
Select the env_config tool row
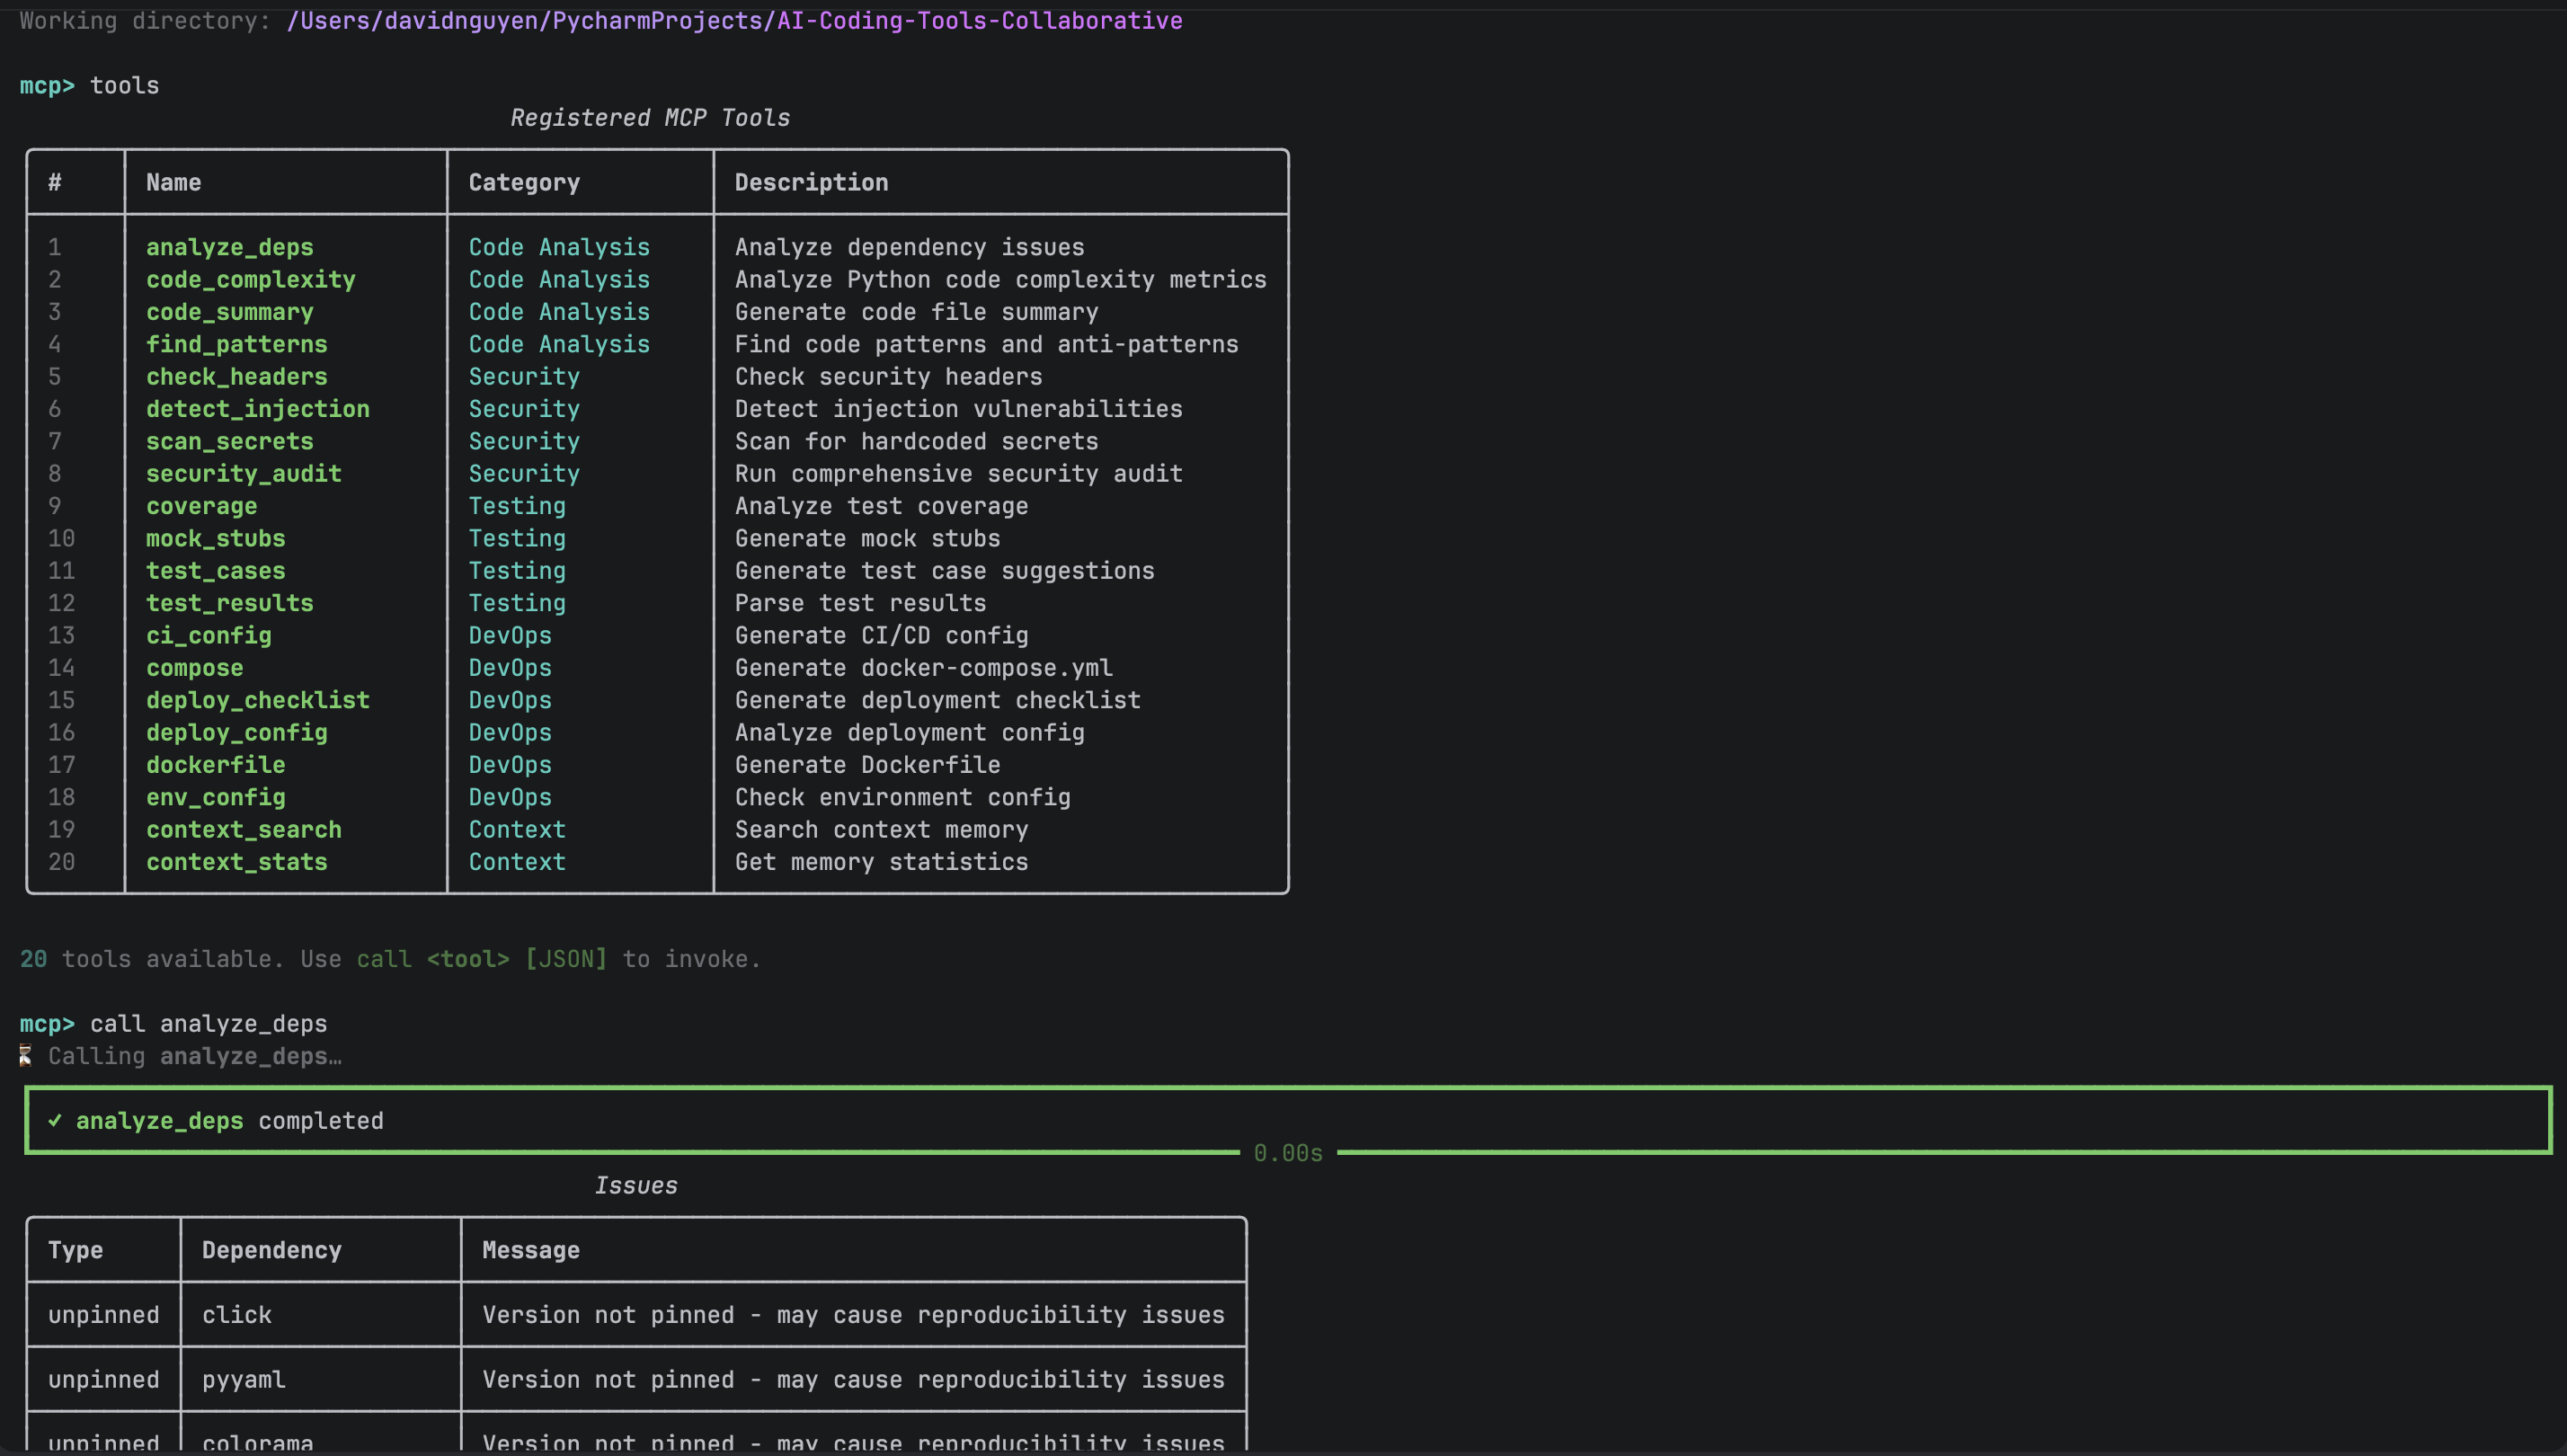pyautogui.click(x=214, y=797)
